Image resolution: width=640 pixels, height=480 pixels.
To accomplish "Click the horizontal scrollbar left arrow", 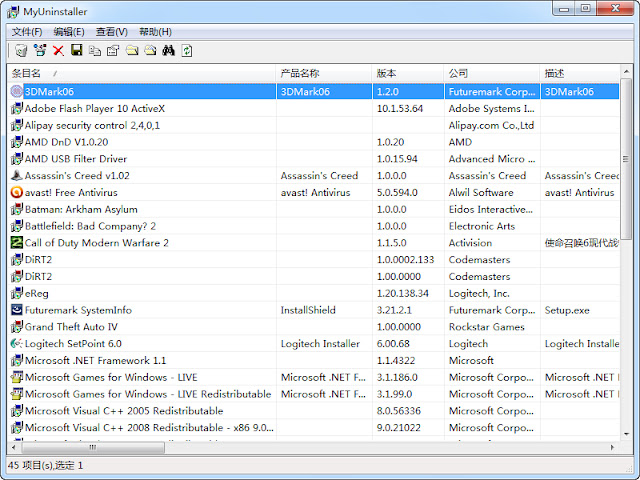I will tap(14, 447).
